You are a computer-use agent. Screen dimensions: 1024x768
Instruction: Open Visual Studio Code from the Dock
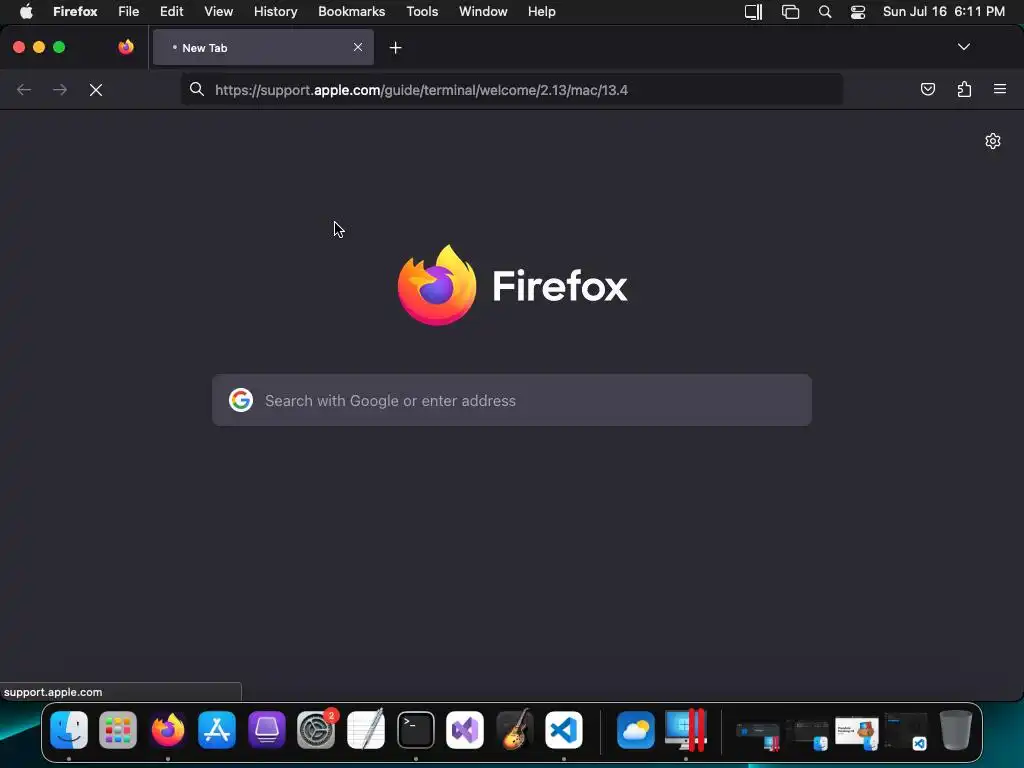[x=564, y=730]
